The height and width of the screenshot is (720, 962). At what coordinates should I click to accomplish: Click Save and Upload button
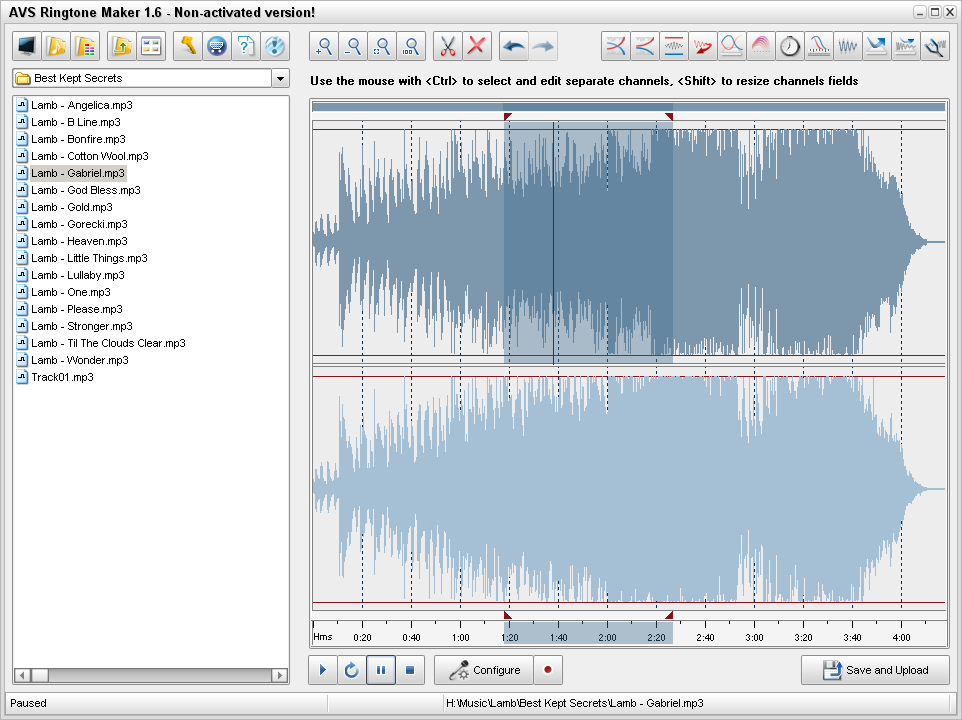click(x=875, y=670)
